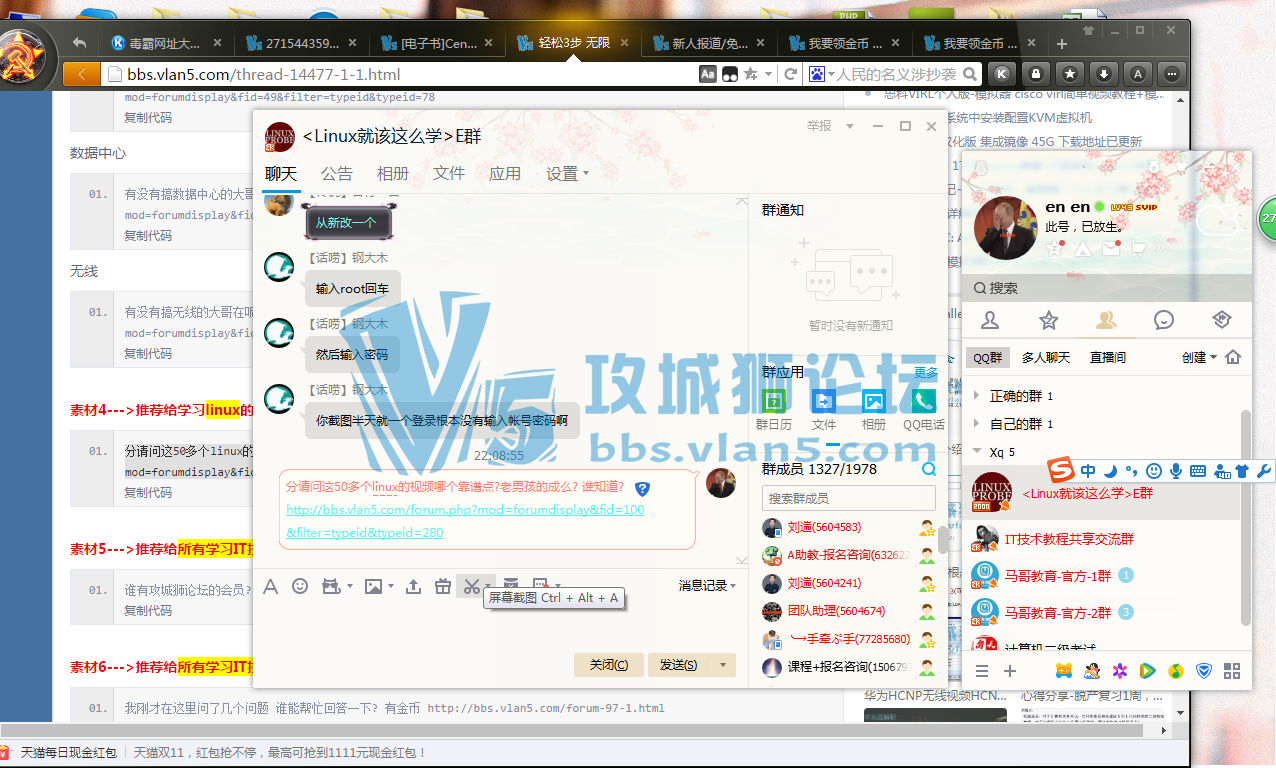1276x768 pixels.
Task: Click the 搜索群成员 search field
Action: click(849, 498)
